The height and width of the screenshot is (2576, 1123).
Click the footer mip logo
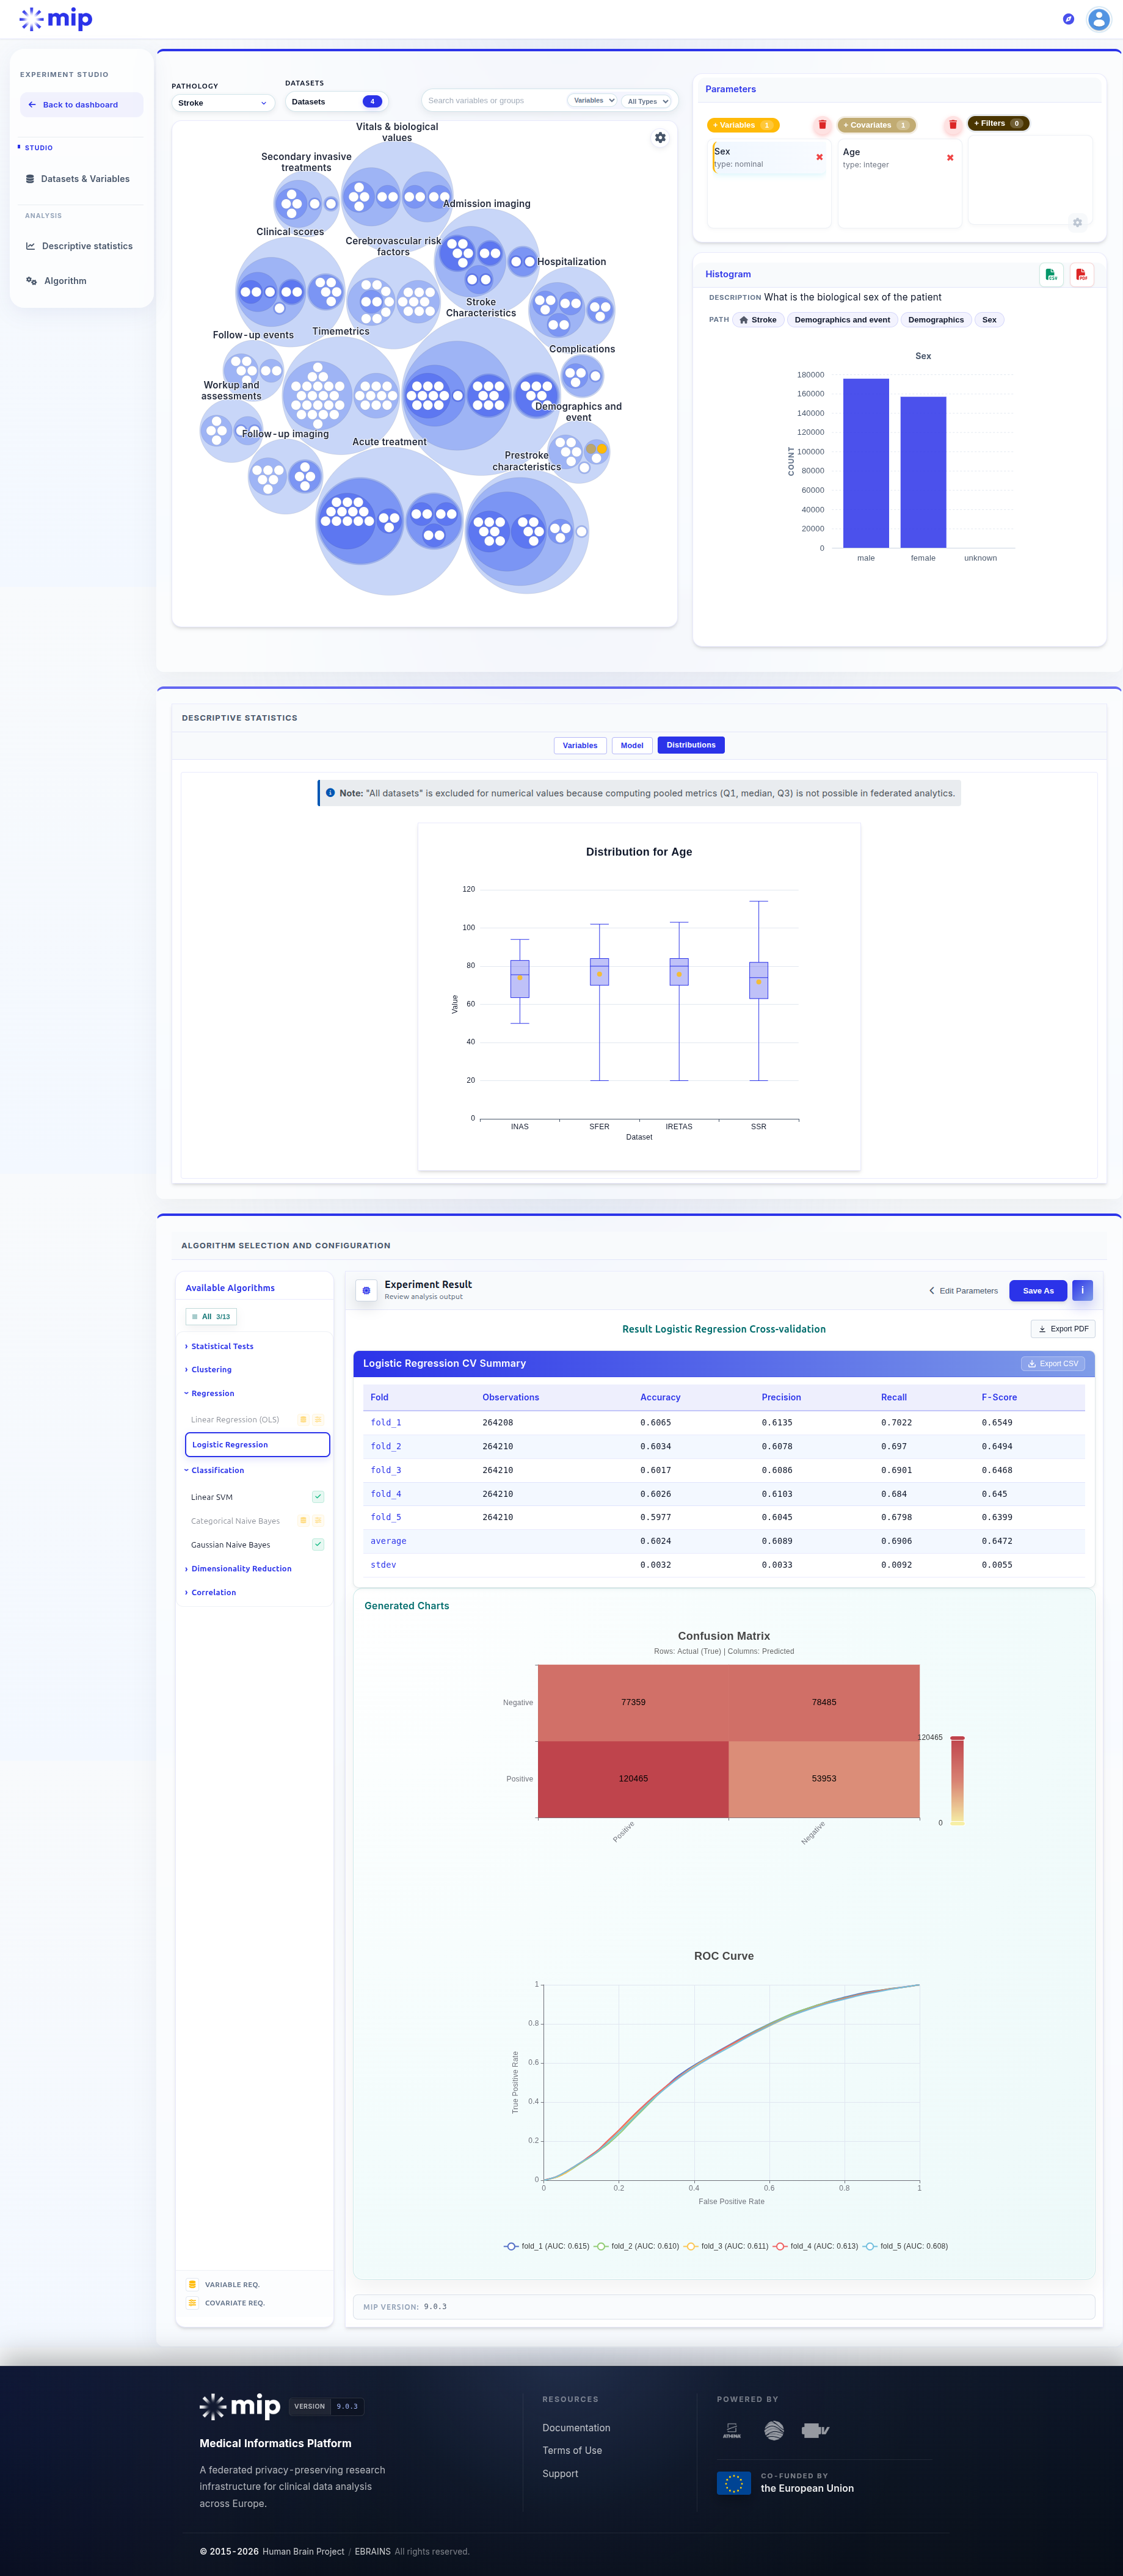pos(240,2406)
